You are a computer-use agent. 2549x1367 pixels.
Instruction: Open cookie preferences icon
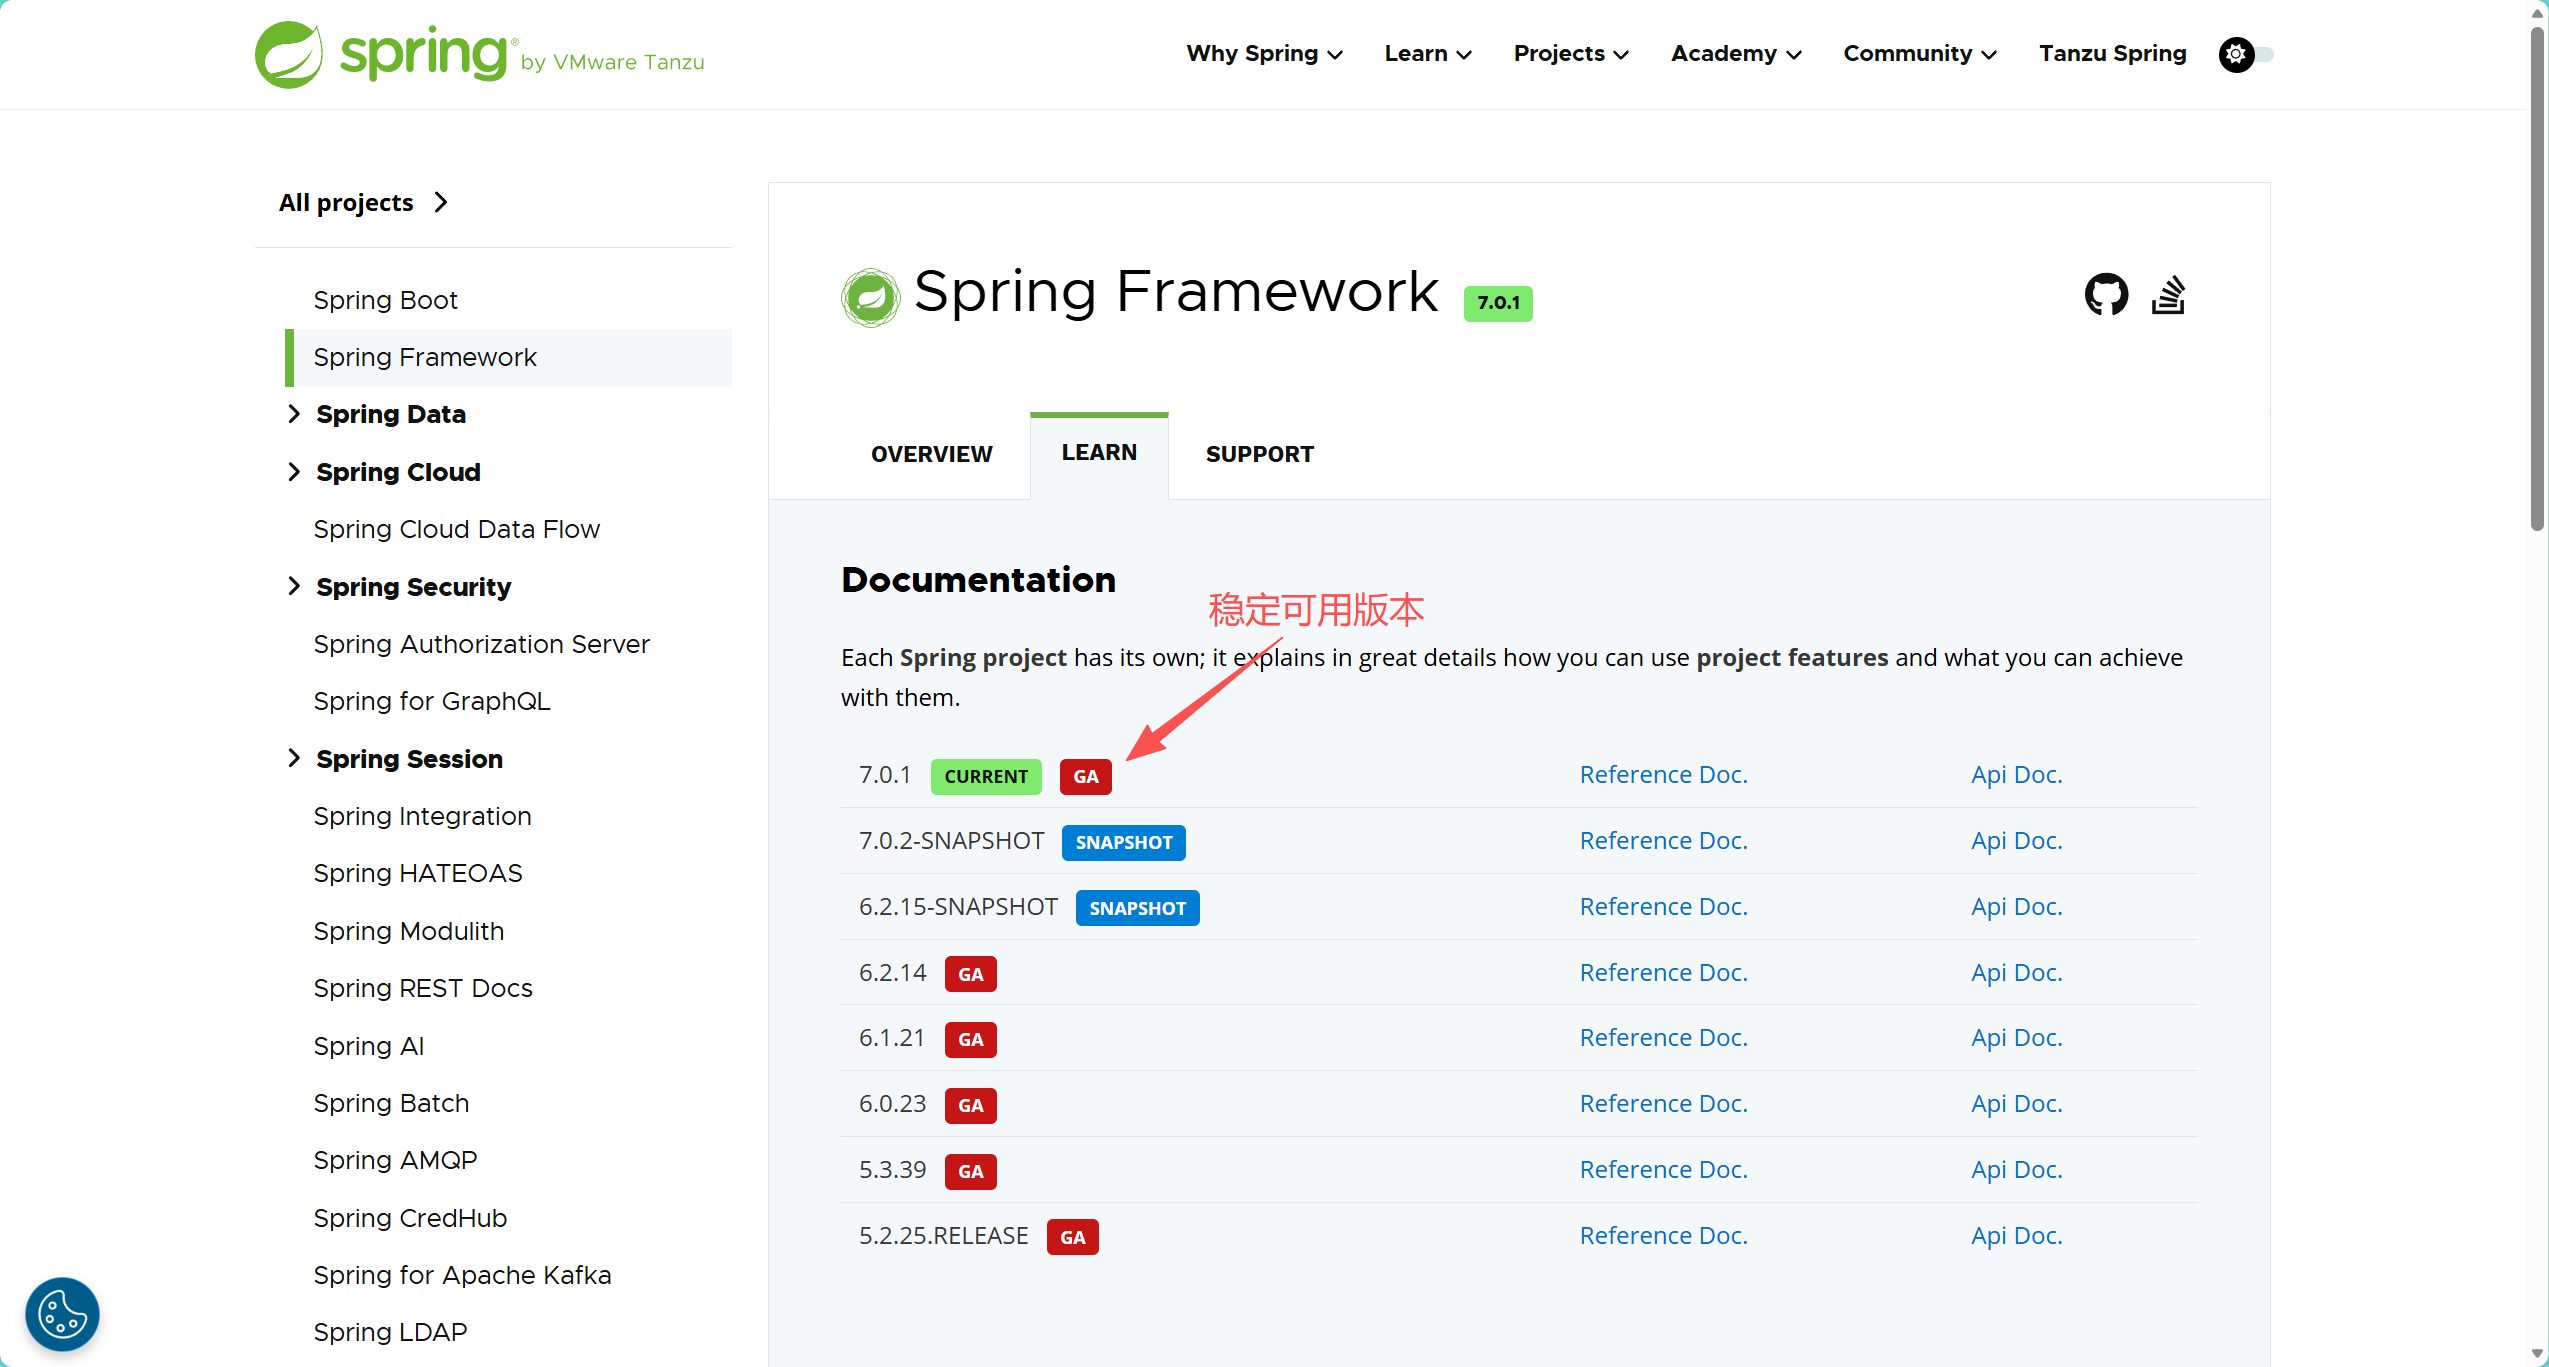(x=62, y=1313)
